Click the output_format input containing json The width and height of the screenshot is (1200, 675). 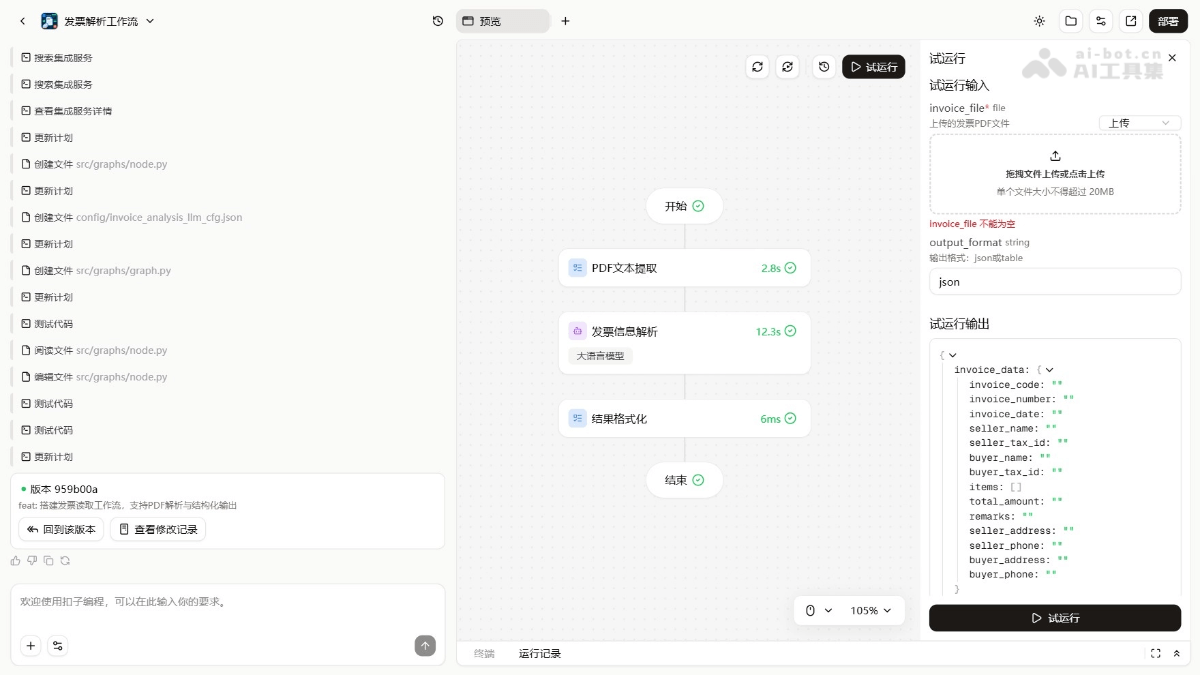pos(1055,281)
